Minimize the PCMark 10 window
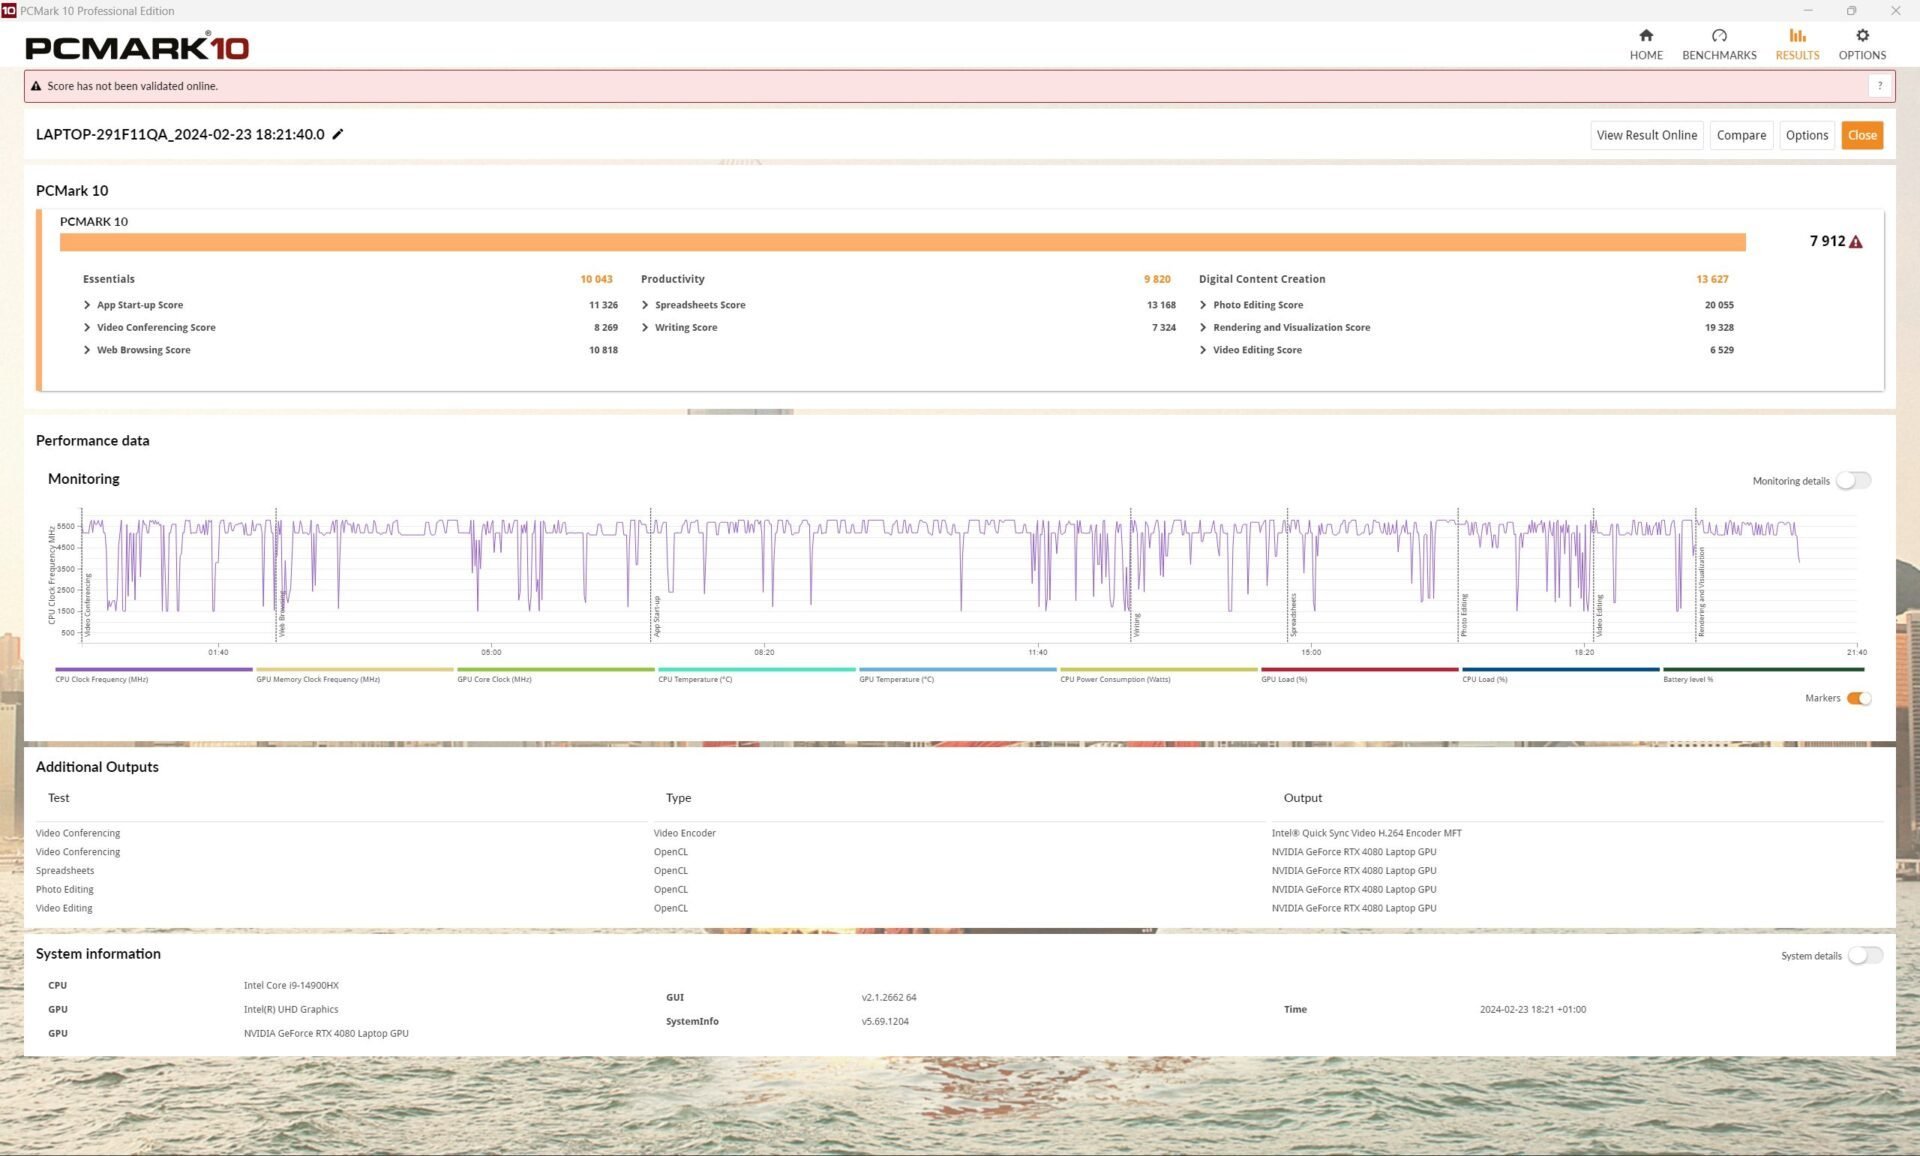This screenshot has height=1156, width=1920. point(1807,11)
